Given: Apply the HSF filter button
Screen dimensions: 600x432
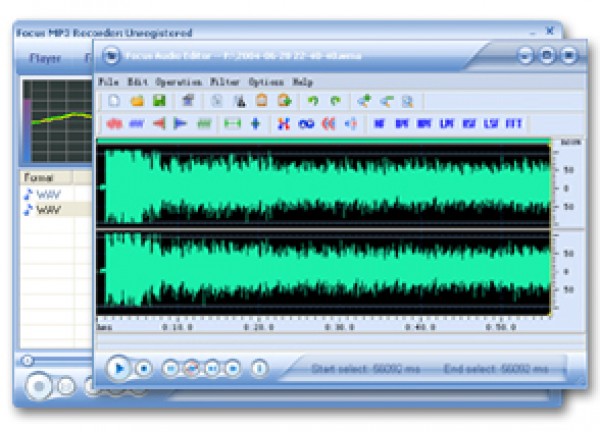Looking at the screenshot, I should pos(469,124).
